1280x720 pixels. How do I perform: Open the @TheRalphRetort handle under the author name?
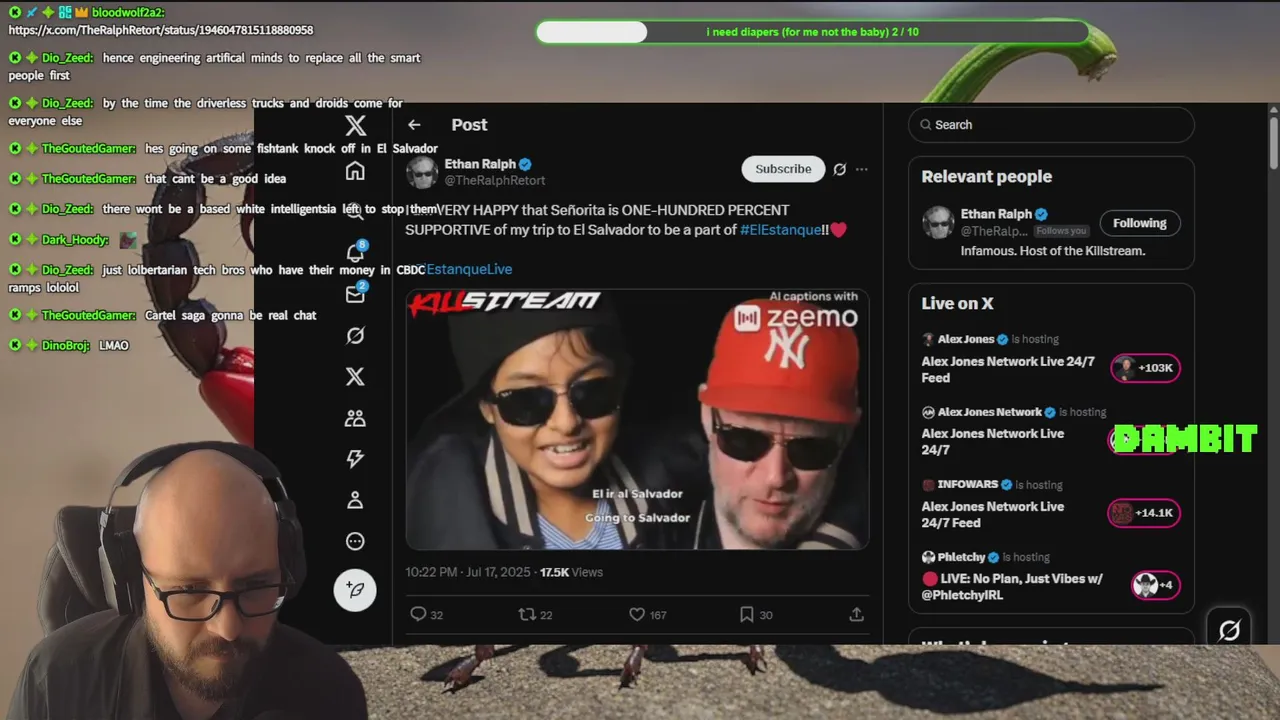[495, 180]
